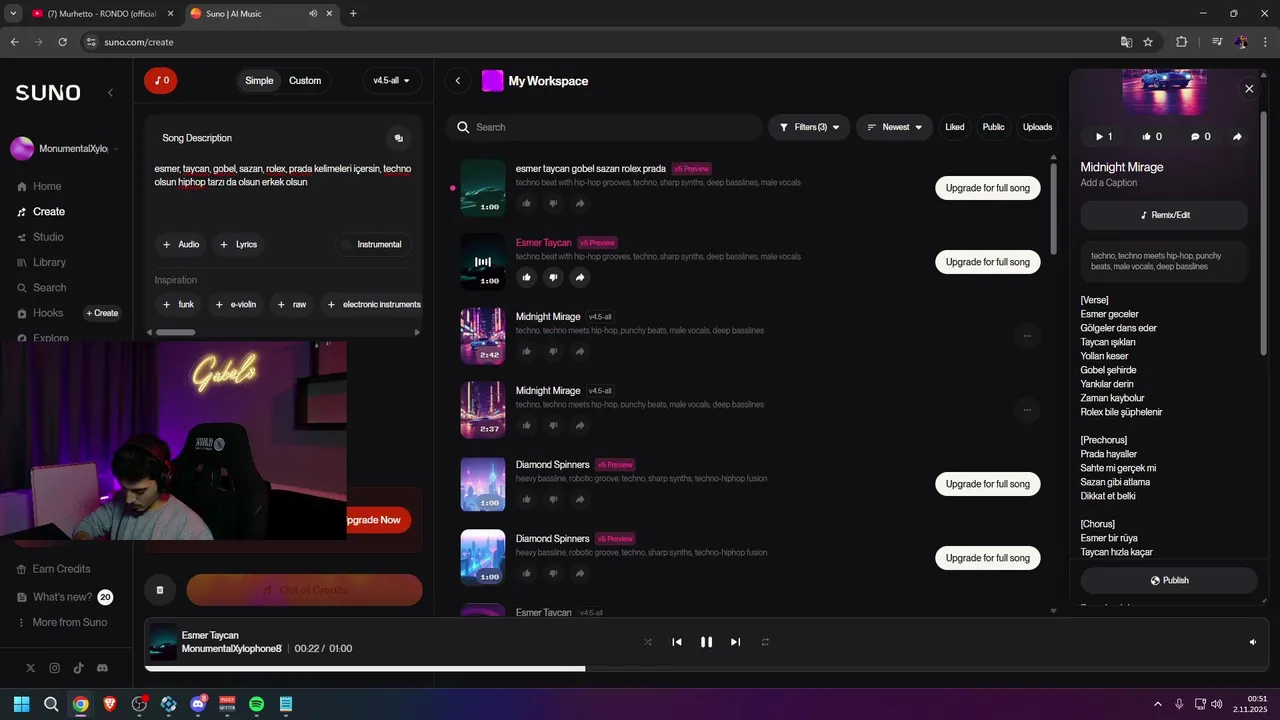Viewport: 1280px width, 720px height.
Task: Toggle the Liked filter
Action: click(955, 127)
